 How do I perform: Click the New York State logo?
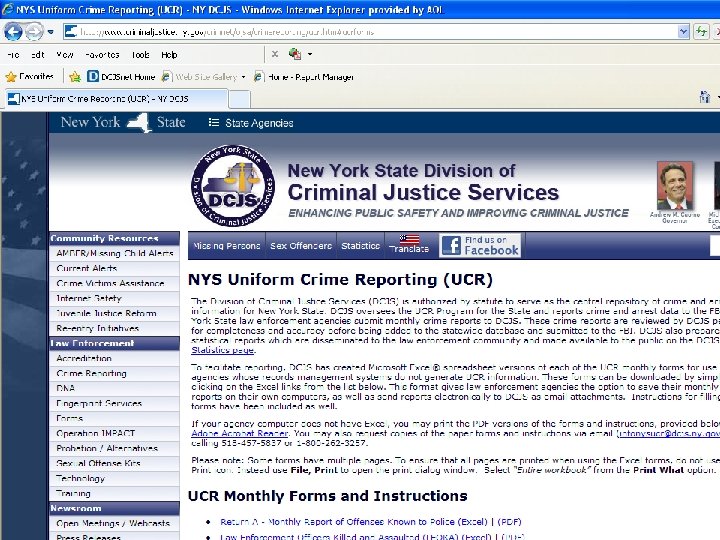(123, 123)
